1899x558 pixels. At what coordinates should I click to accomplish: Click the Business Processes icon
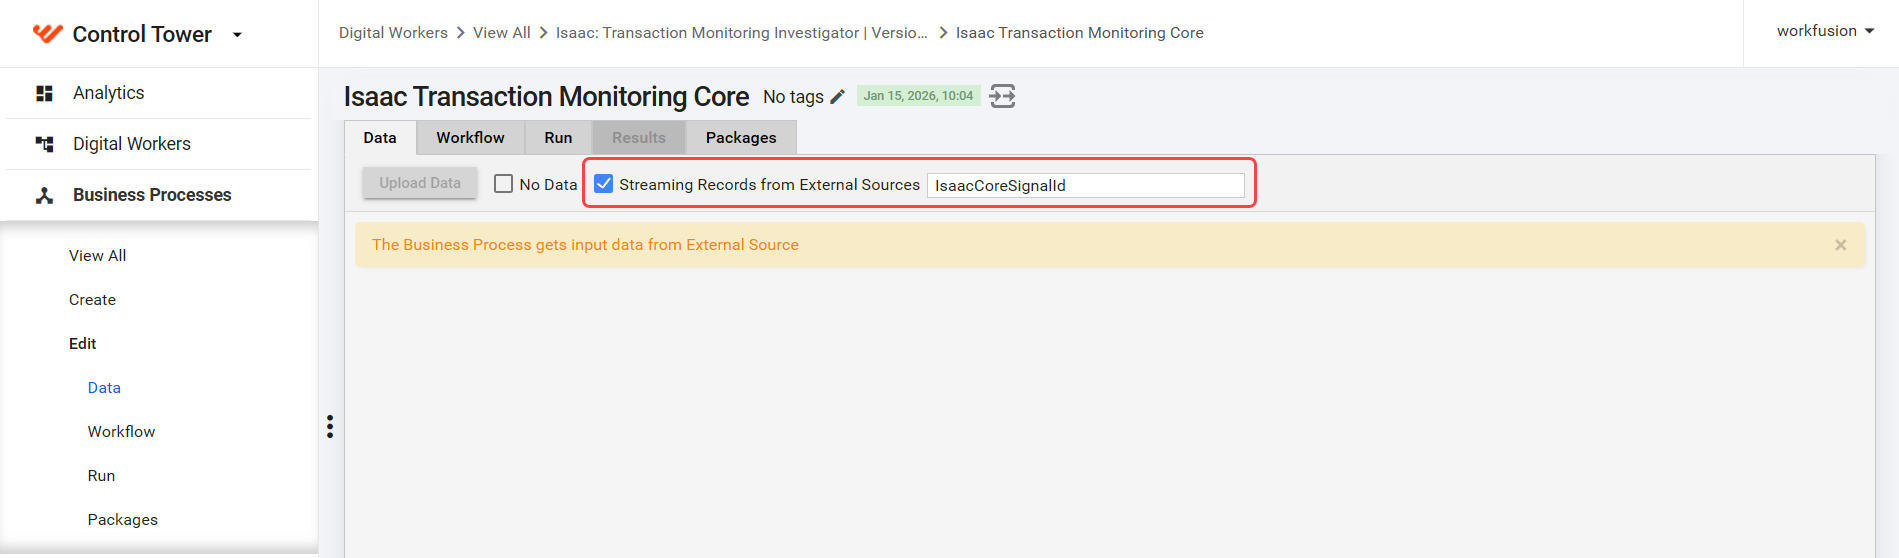44,195
